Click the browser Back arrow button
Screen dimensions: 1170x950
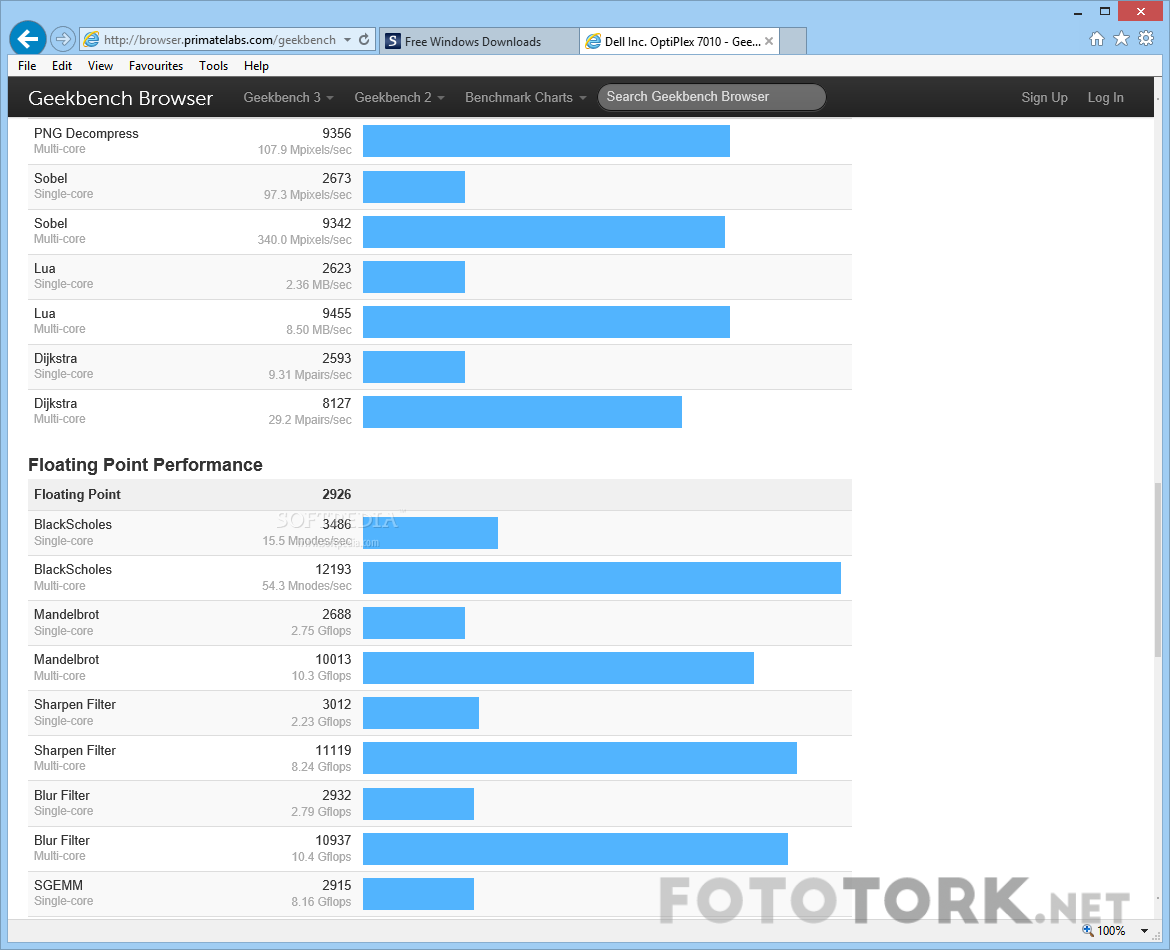click(x=28, y=39)
